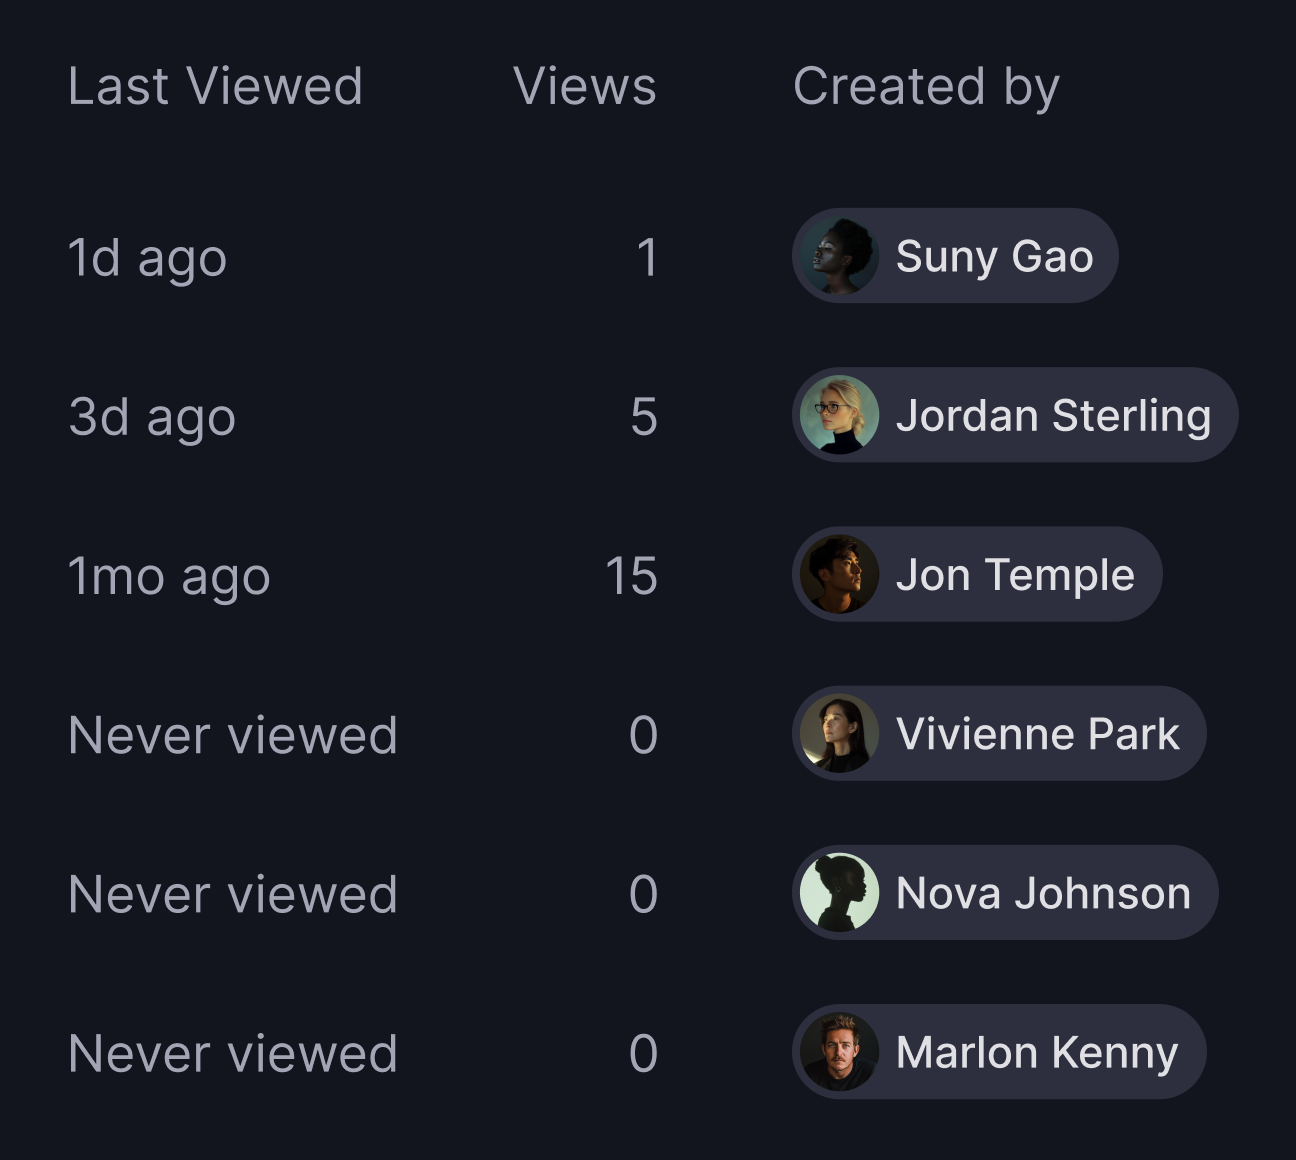1296x1160 pixels.
Task: Select the row last viewed 3d ago
Action: click(648, 415)
